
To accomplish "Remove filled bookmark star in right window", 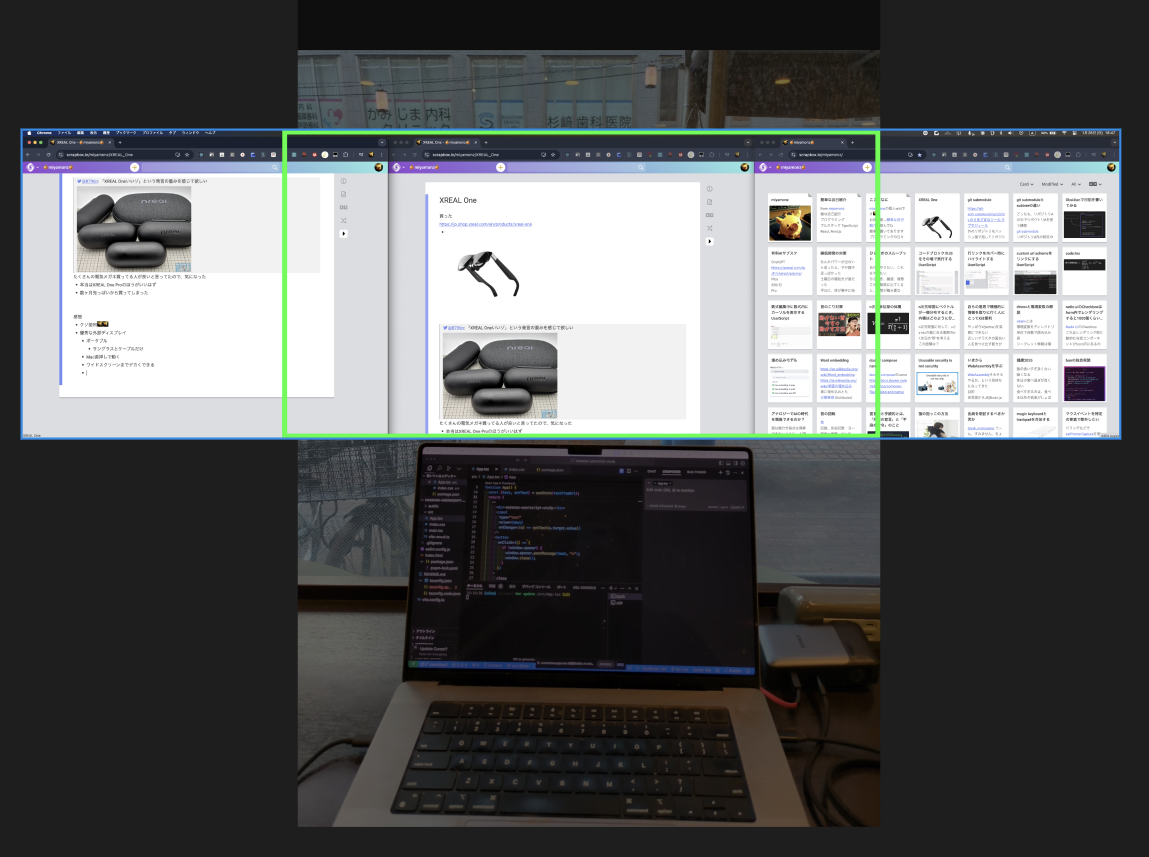I will pos(920,155).
